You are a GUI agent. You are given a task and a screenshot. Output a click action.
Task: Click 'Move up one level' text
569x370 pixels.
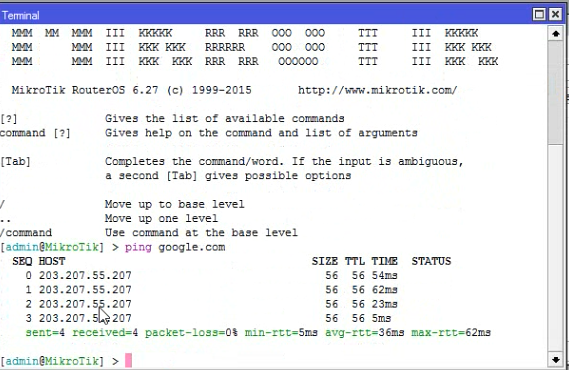tap(161, 218)
